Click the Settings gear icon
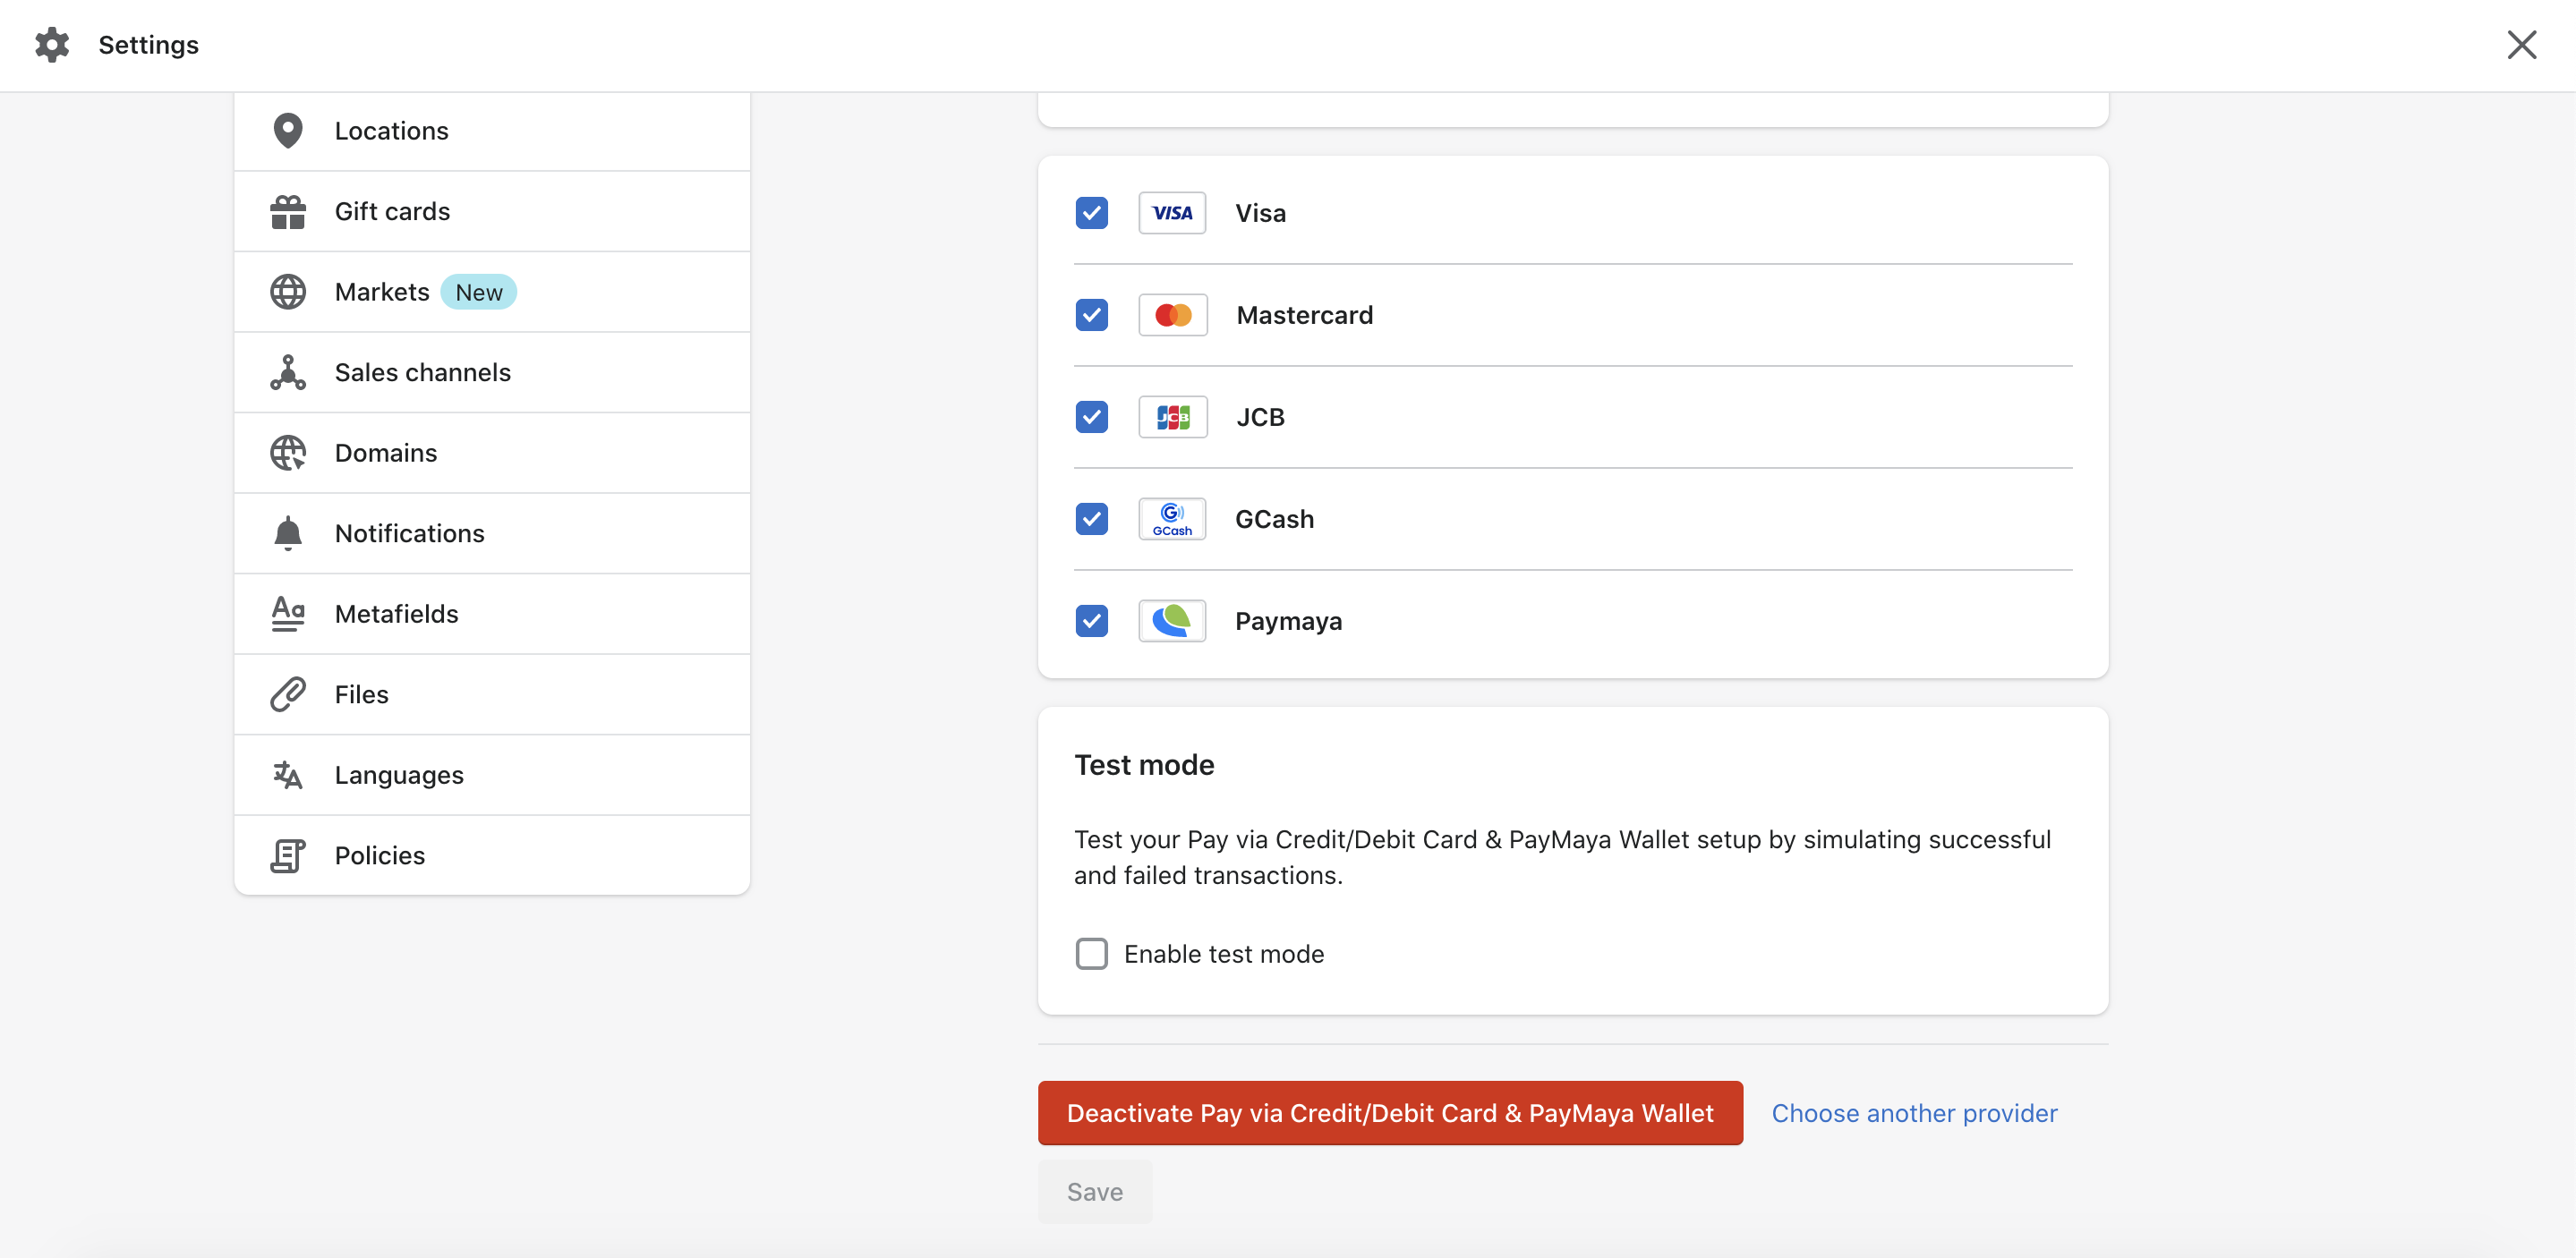Screen dimensions: 2576x1258 coord(52,45)
